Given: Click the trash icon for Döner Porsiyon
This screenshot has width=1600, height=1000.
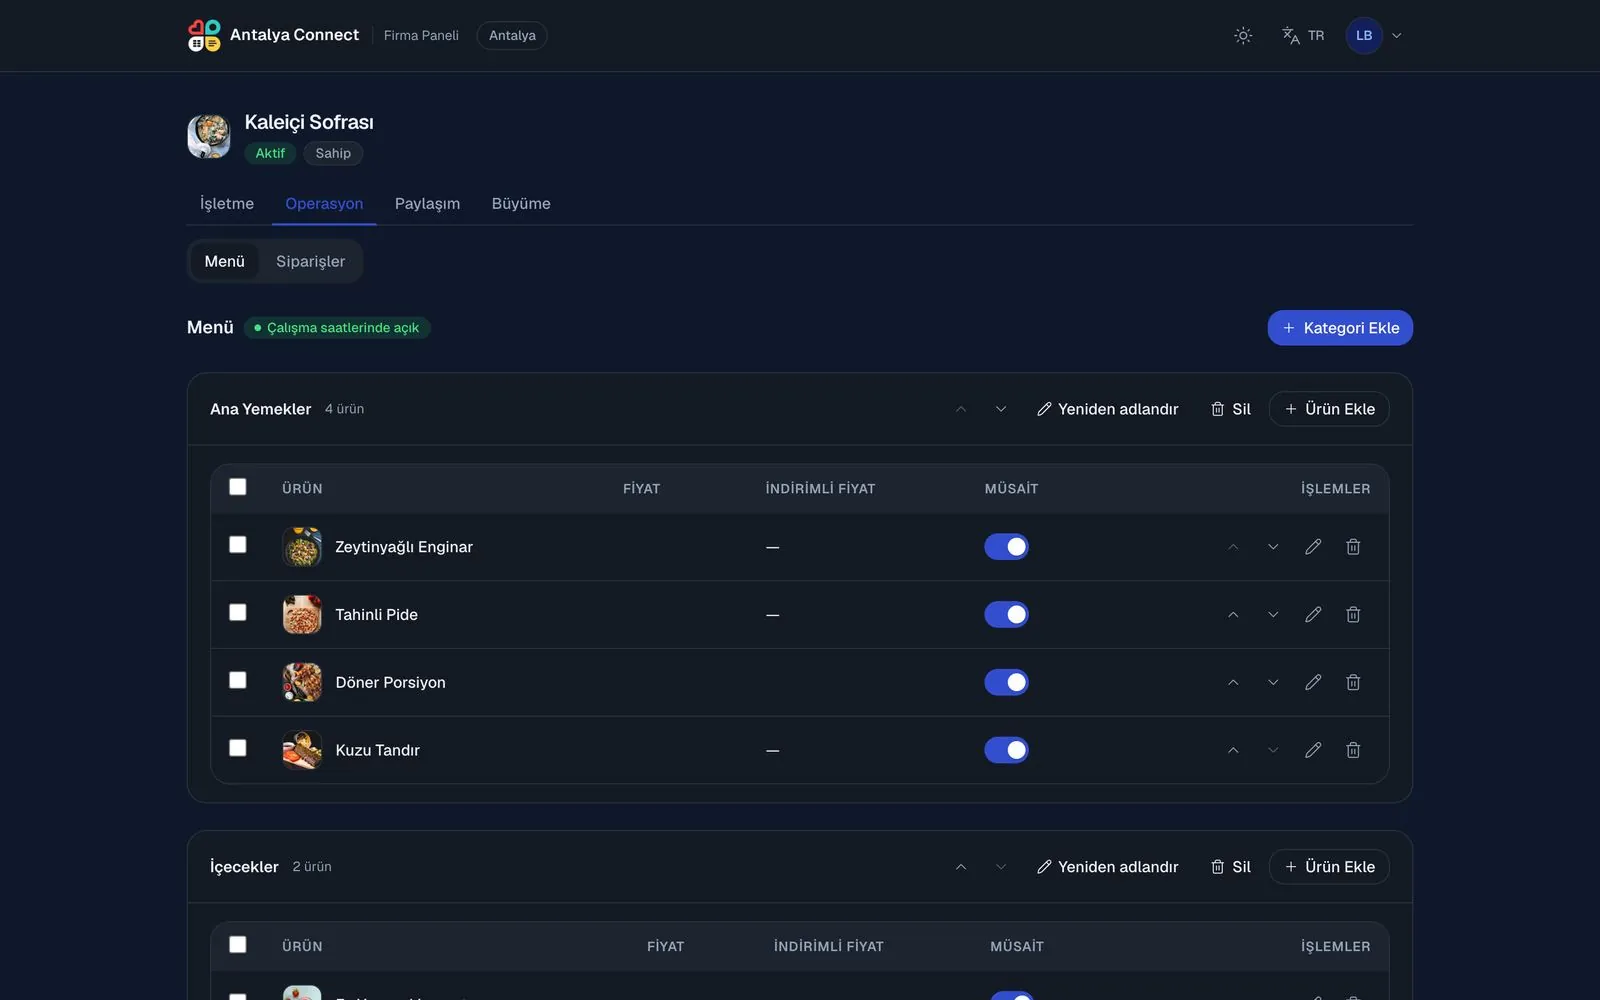Looking at the screenshot, I should point(1353,683).
